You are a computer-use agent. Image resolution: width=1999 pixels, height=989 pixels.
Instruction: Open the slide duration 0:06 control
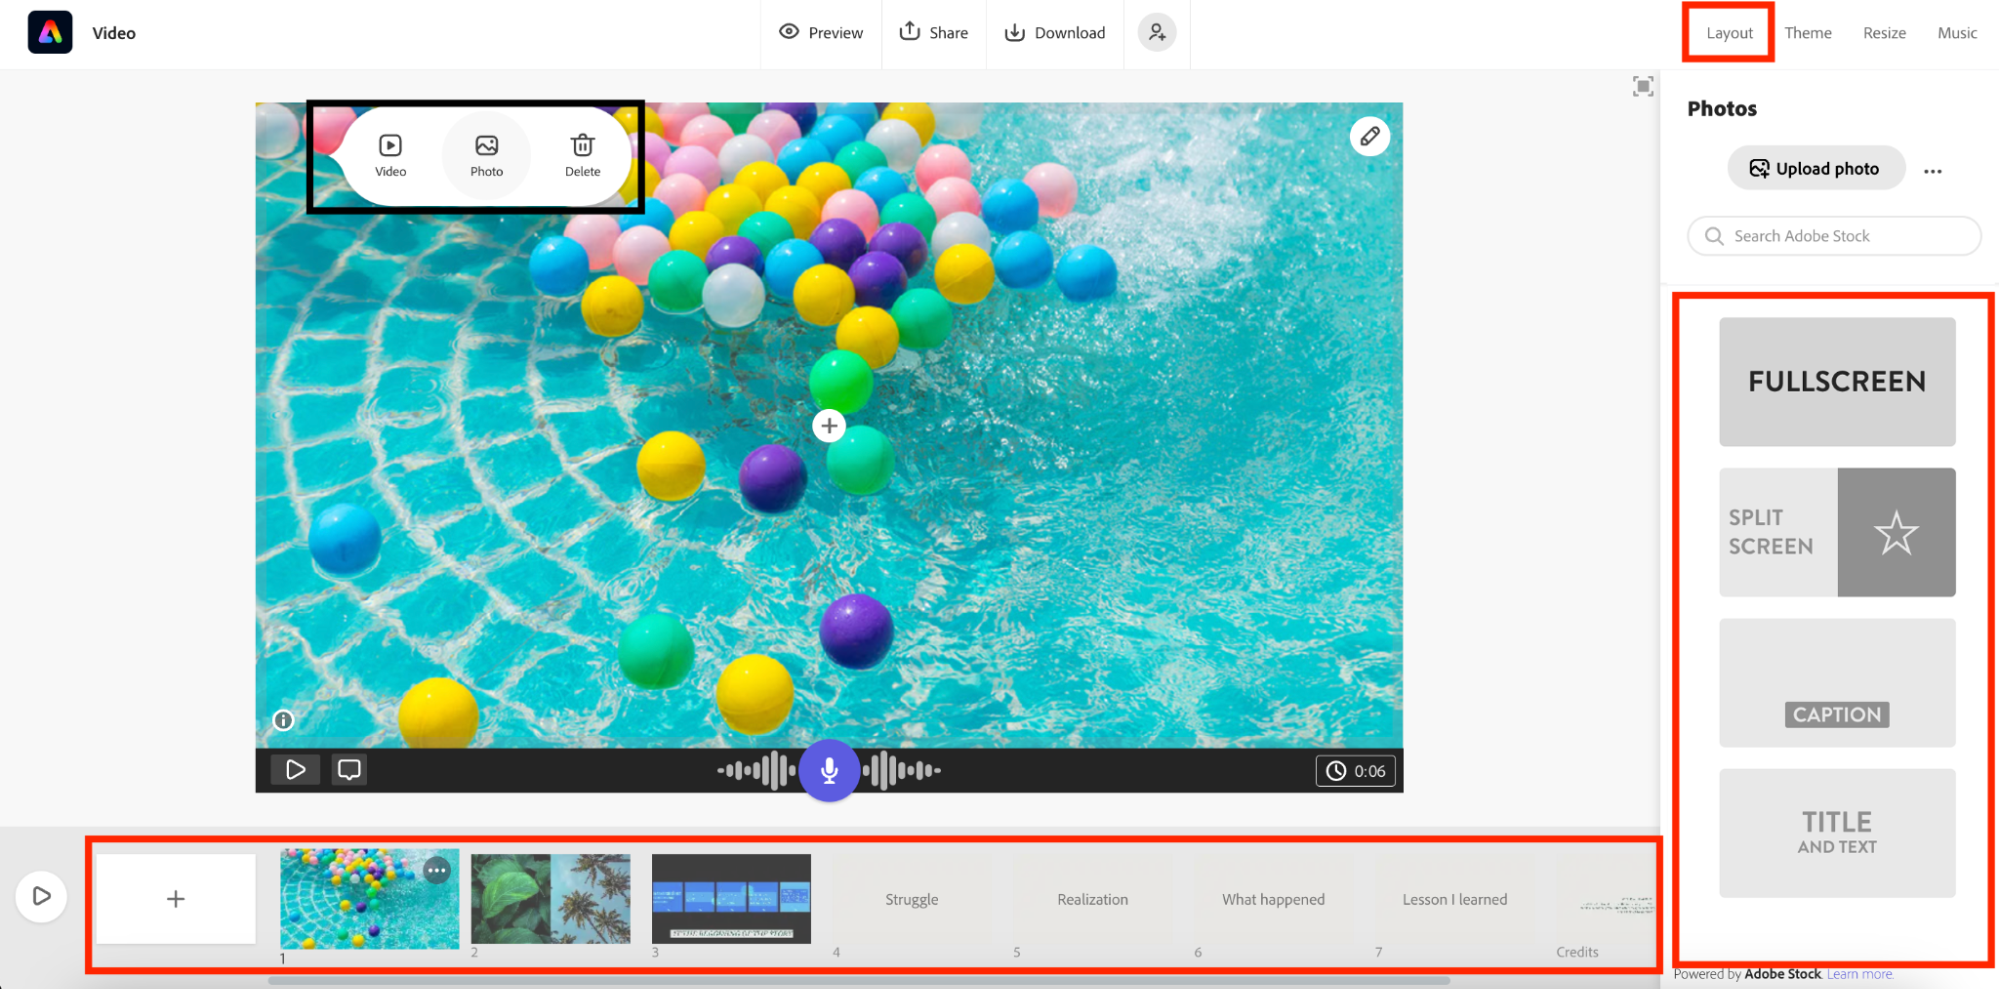tap(1355, 771)
